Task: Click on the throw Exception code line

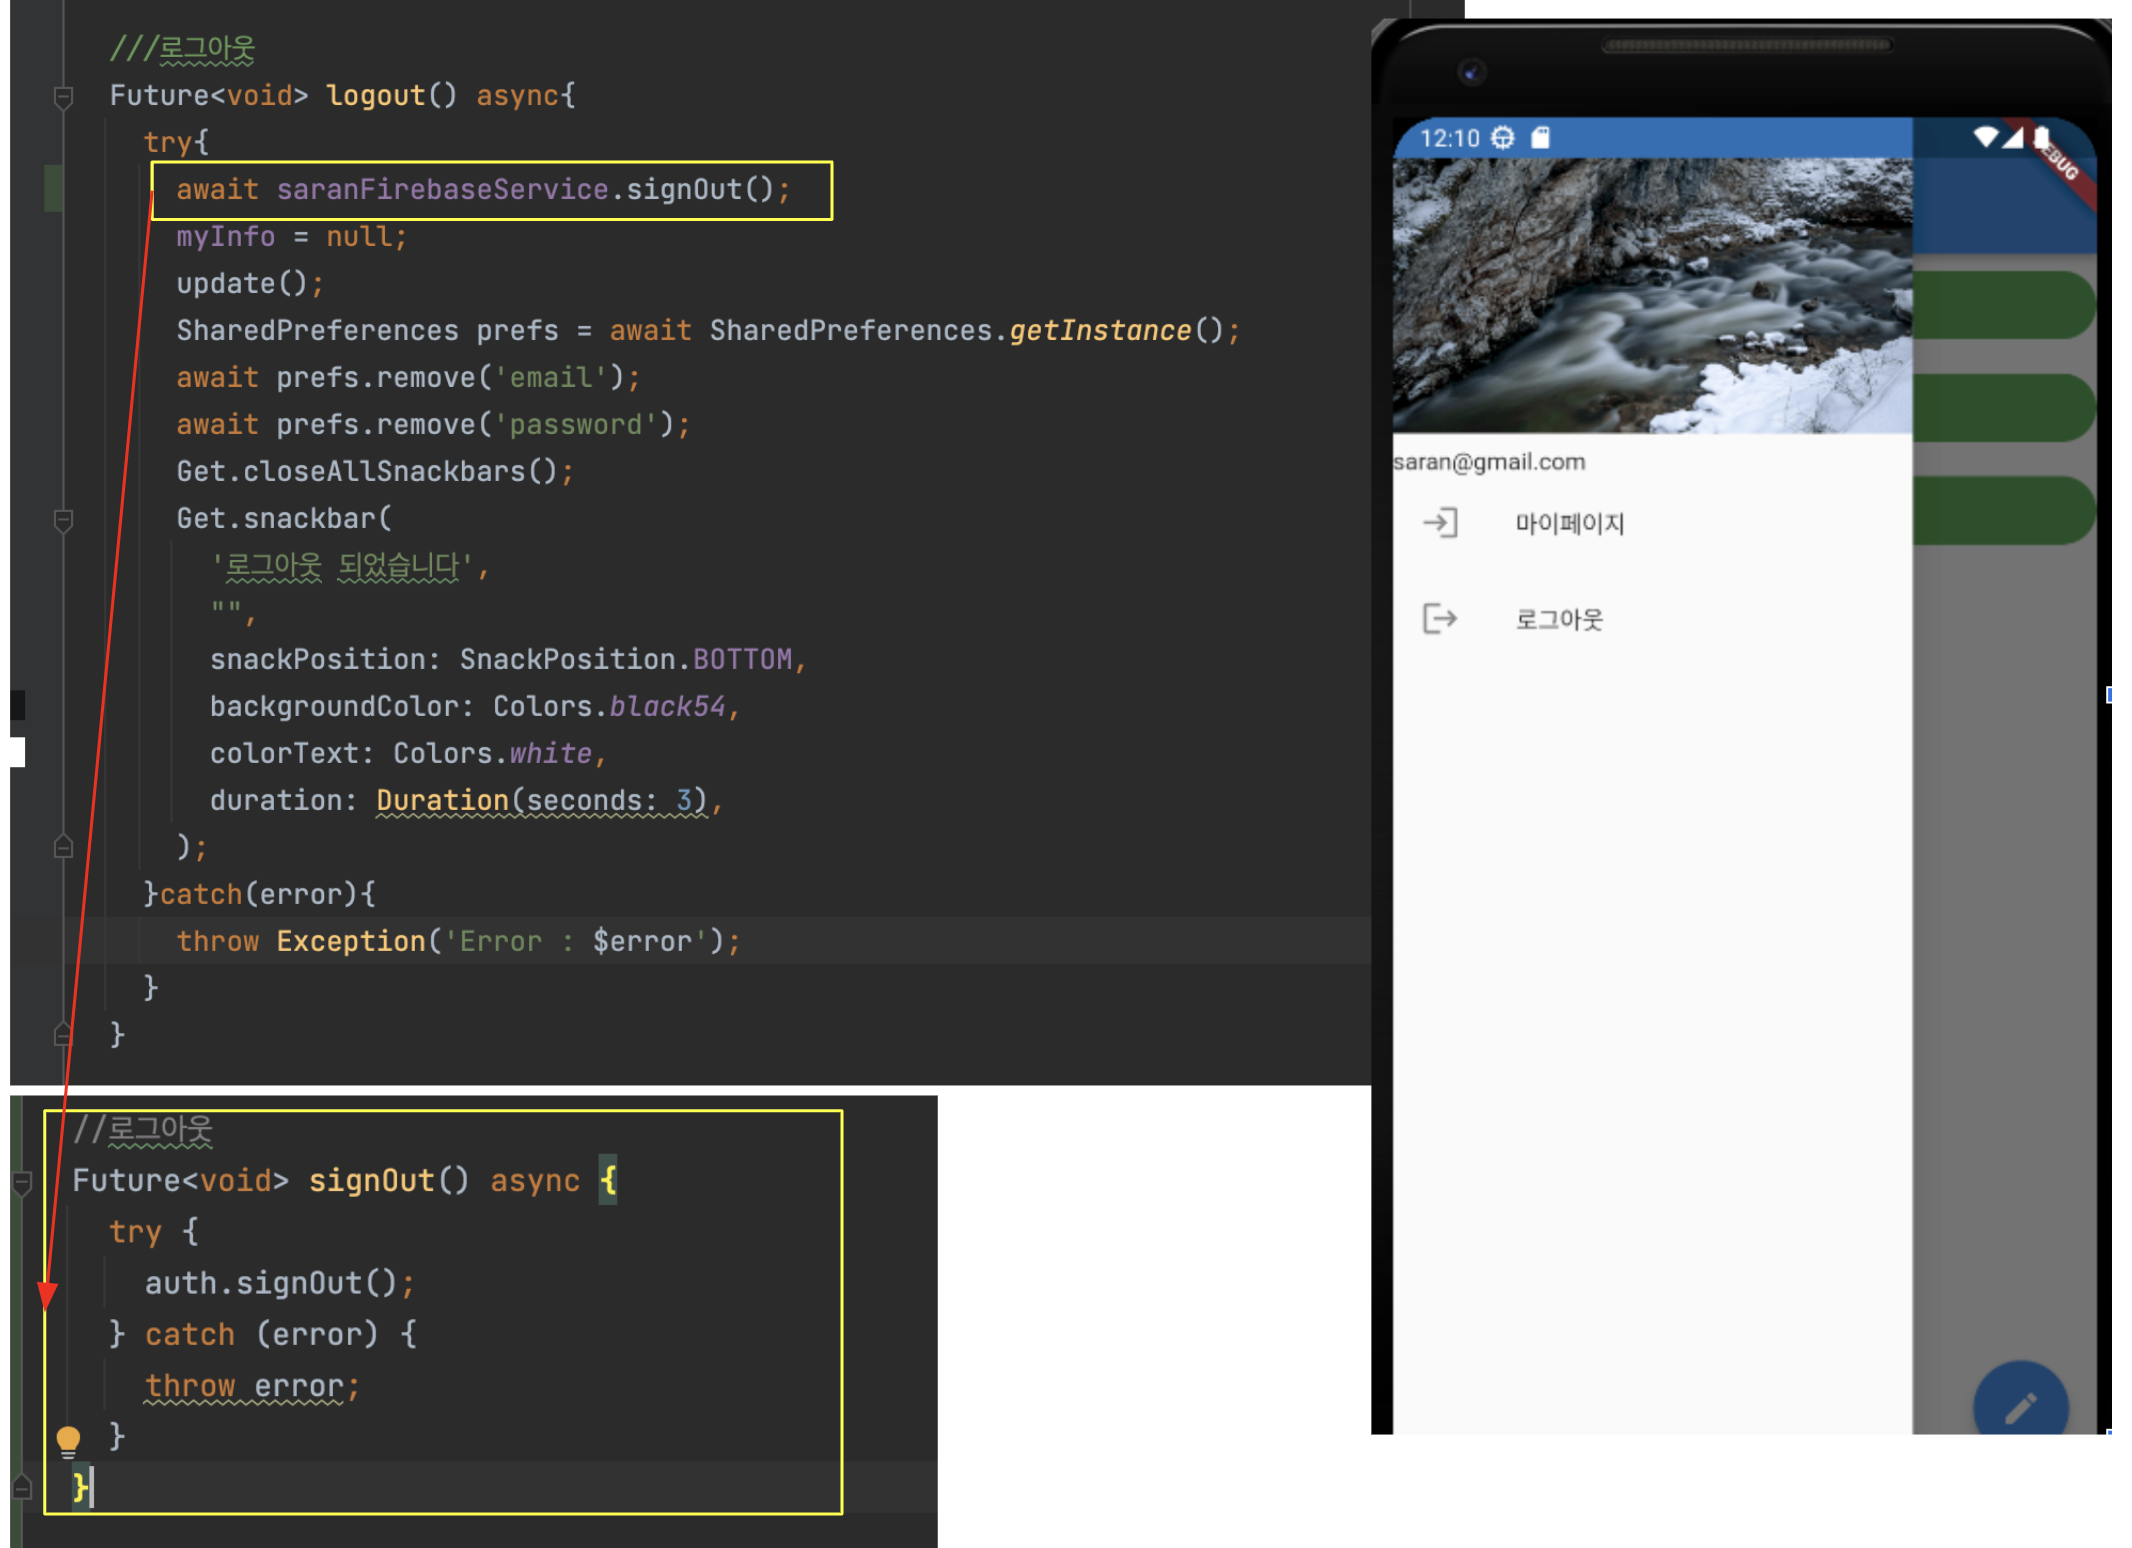Action: coord(458,941)
